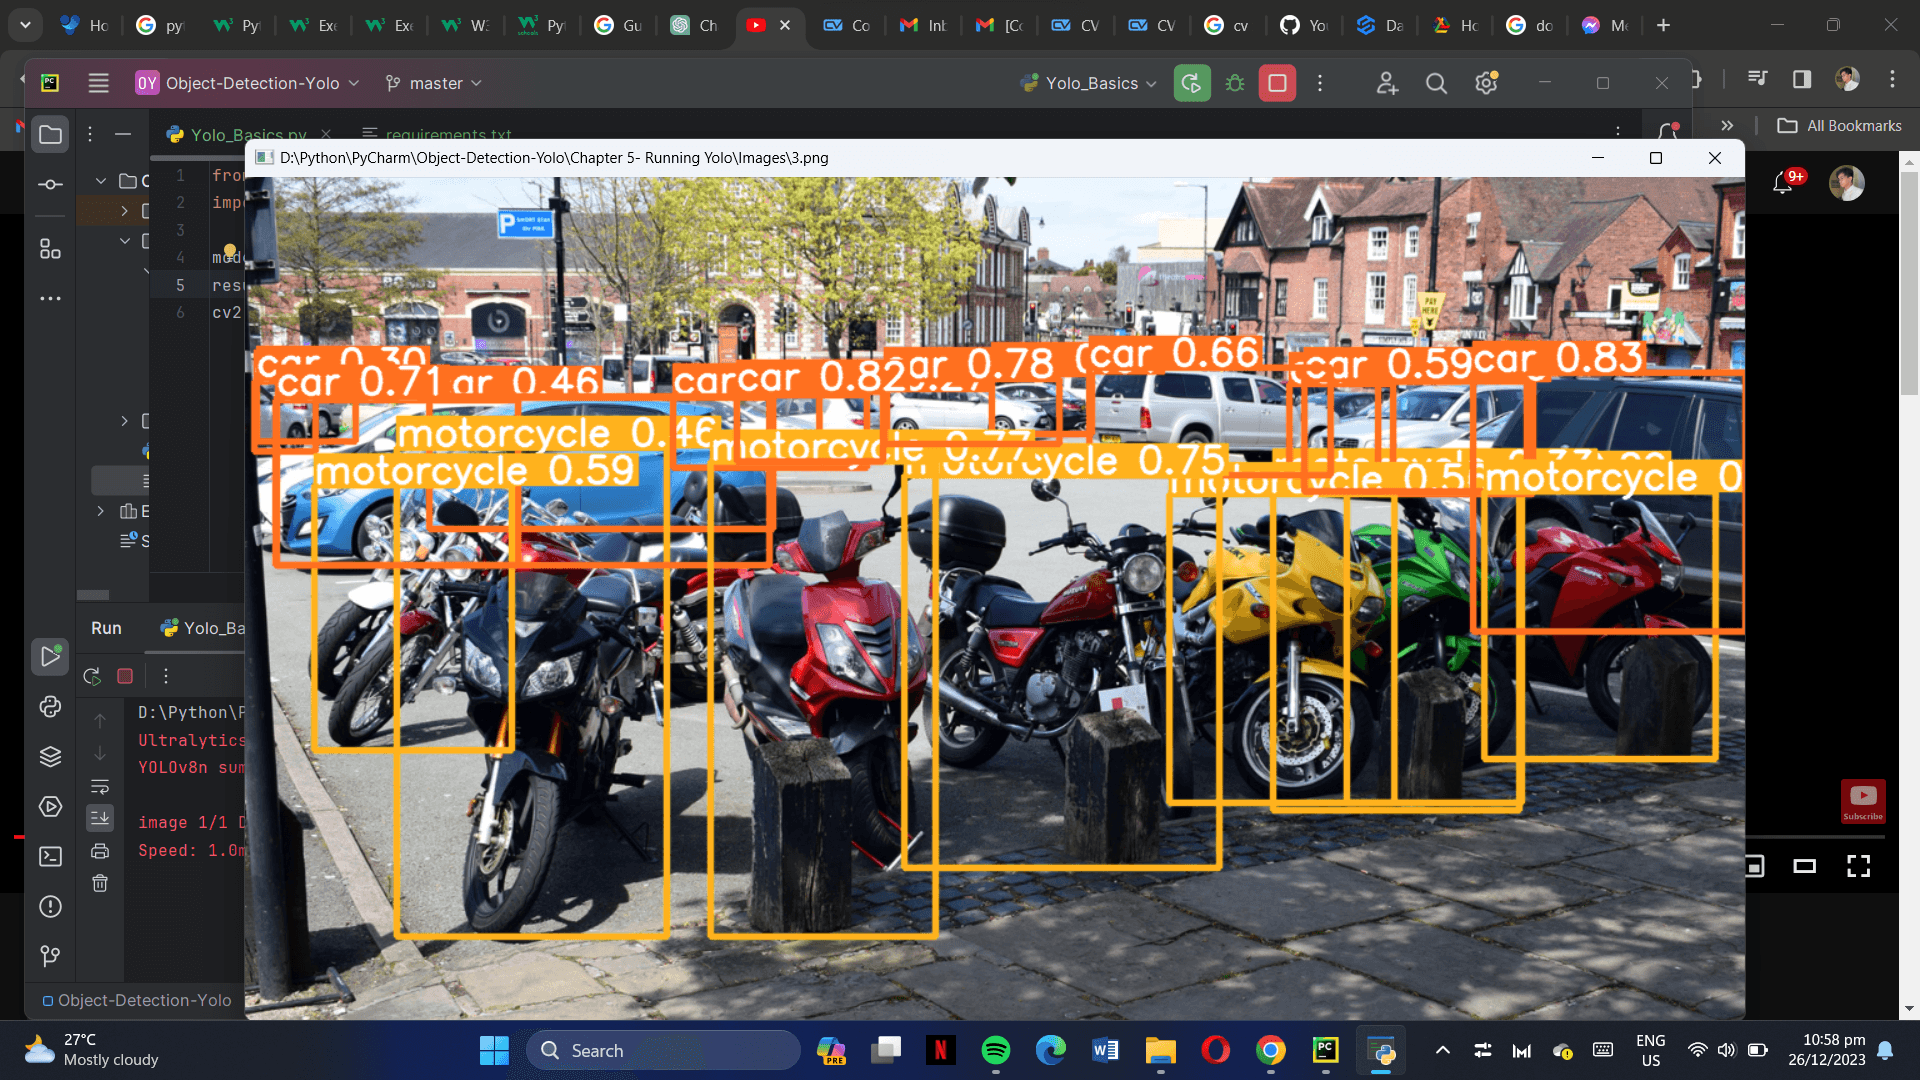Open Python Console layers icon

pos(50,757)
